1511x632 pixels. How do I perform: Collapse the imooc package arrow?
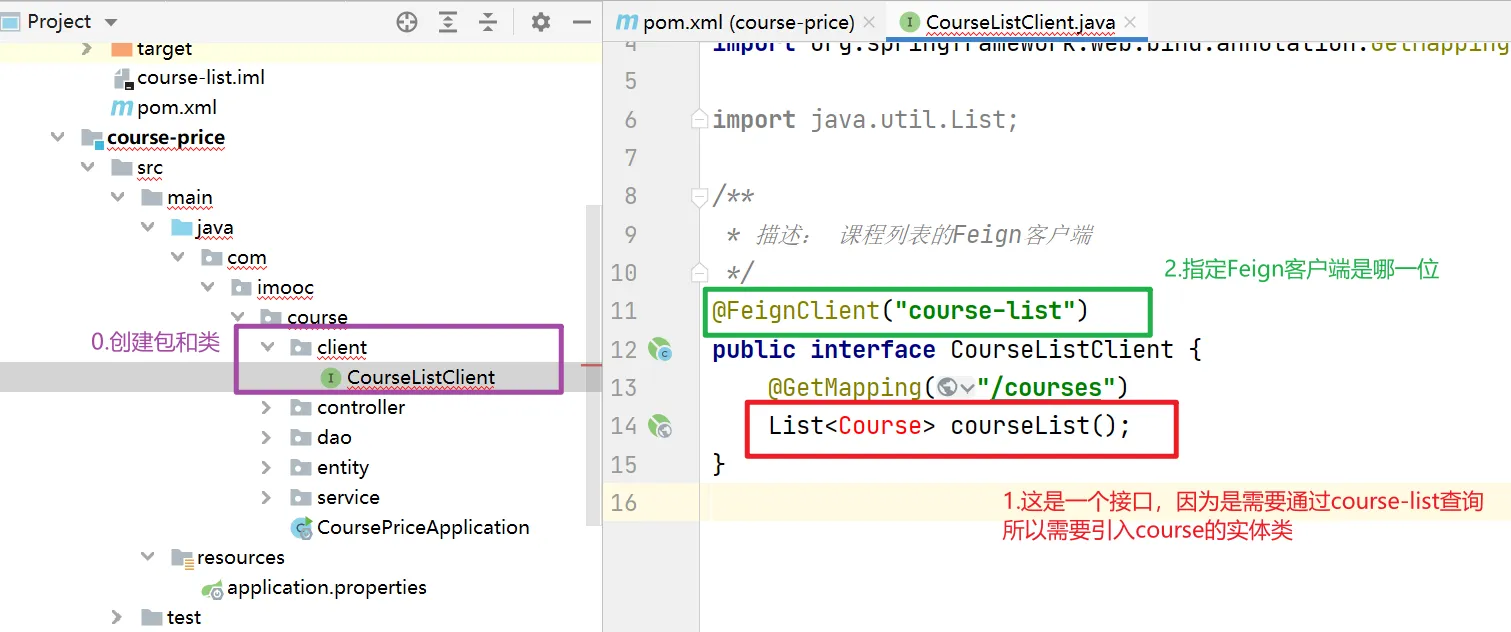(x=208, y=287)
